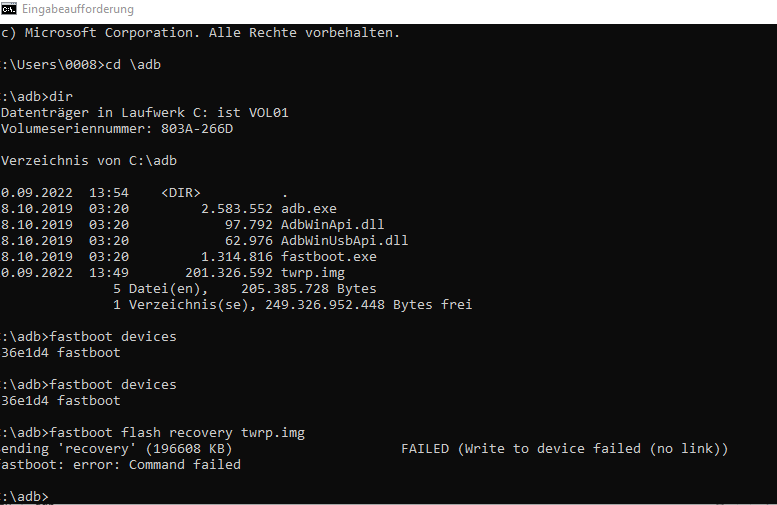Viewport: 777px width, 505px height.
Task: Click the 'Datenträger in Laufwerk C:' line
Action: [144, 113]
